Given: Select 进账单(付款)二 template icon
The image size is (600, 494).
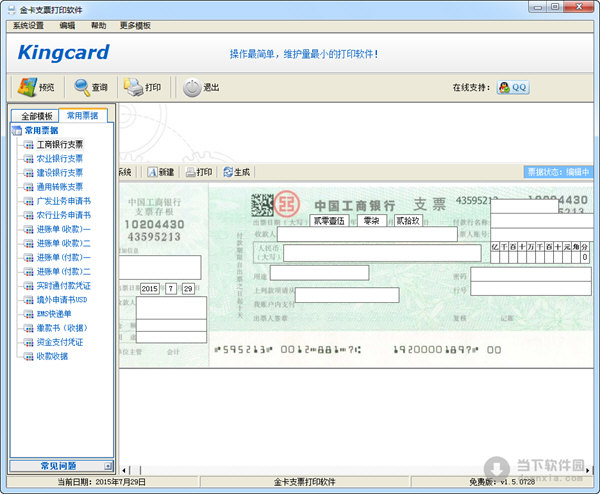Looking at the screenshot, I should click(x=28, y=272).
